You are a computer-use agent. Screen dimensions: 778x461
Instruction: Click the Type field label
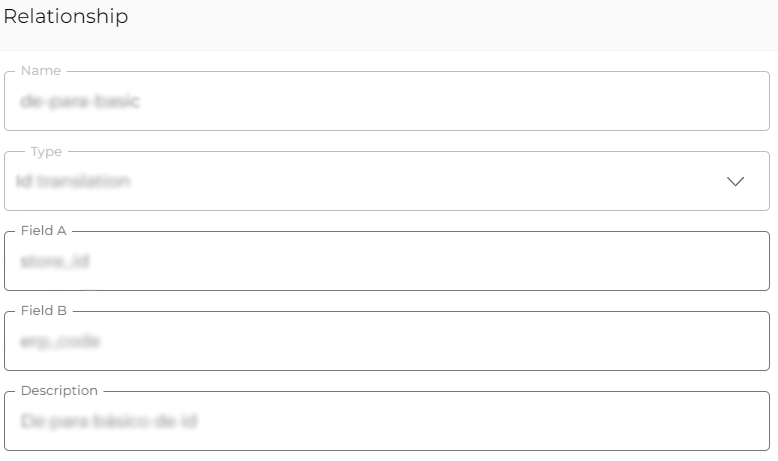[46, 151]
